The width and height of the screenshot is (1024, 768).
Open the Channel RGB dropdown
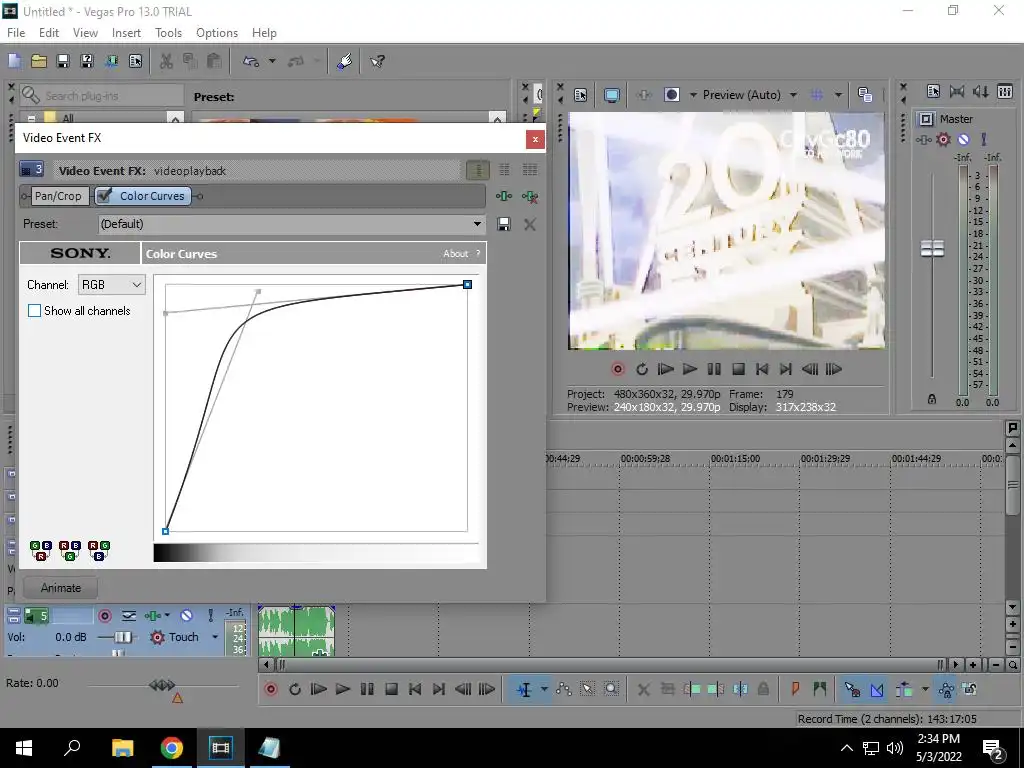click(112, 285)
